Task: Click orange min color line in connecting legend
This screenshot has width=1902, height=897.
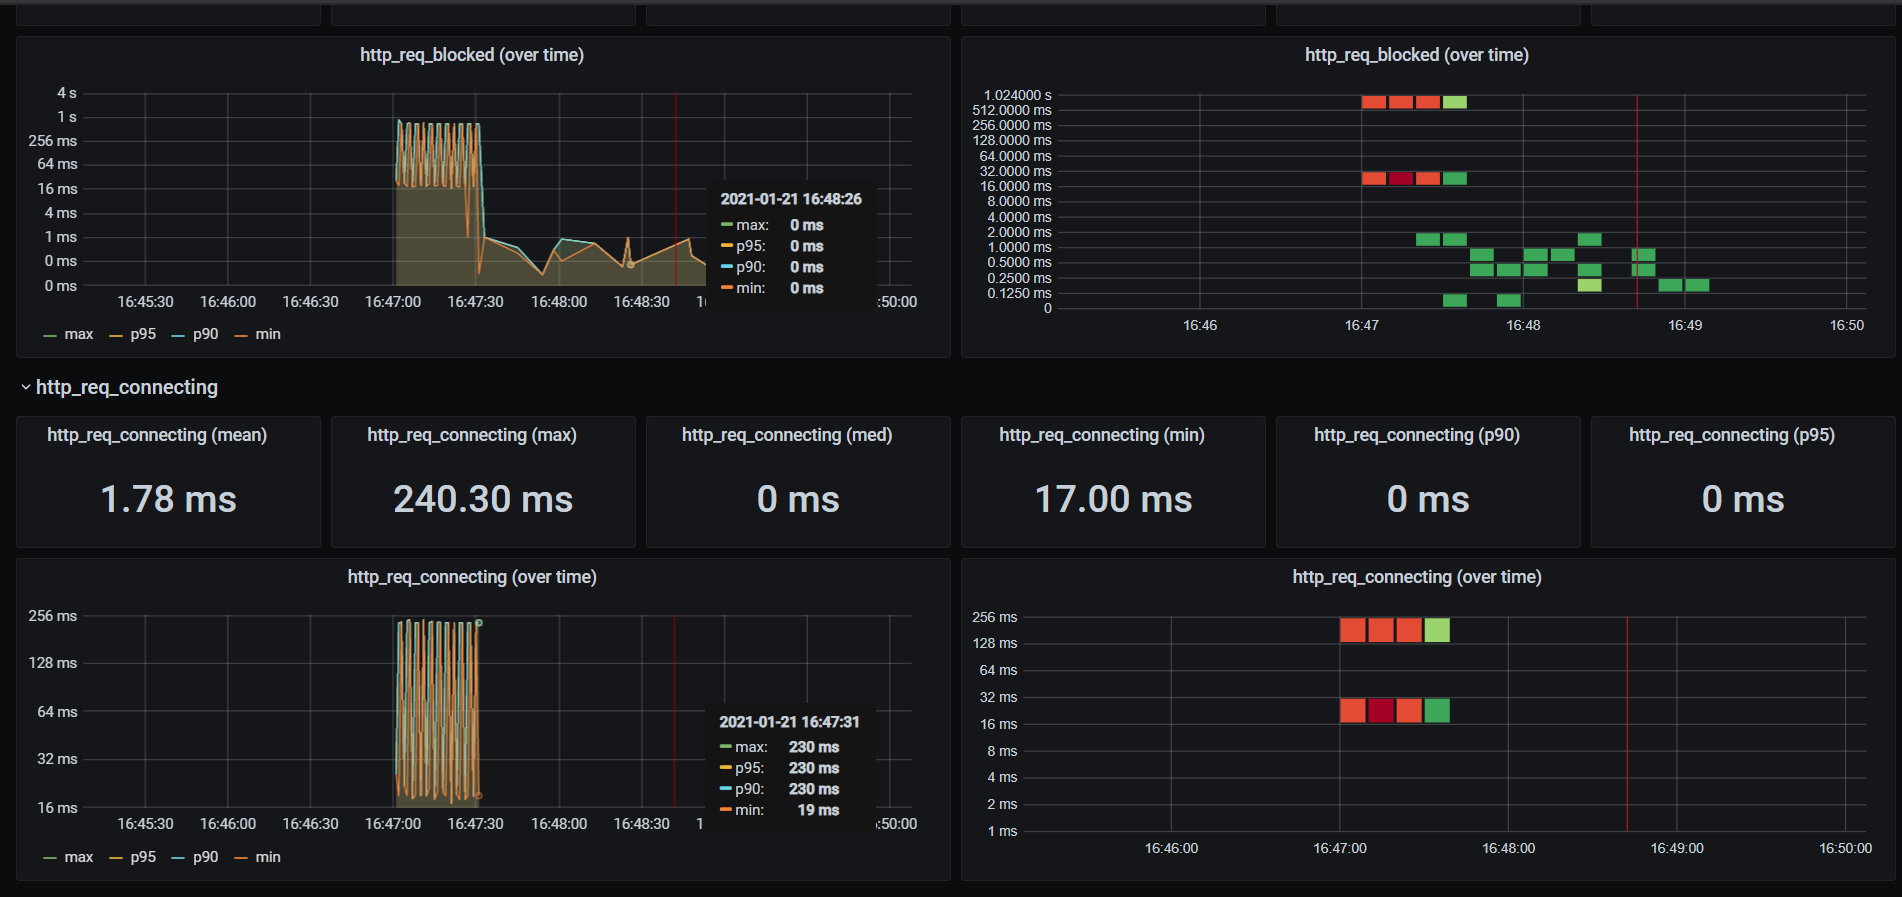Action: coord(241,859)
